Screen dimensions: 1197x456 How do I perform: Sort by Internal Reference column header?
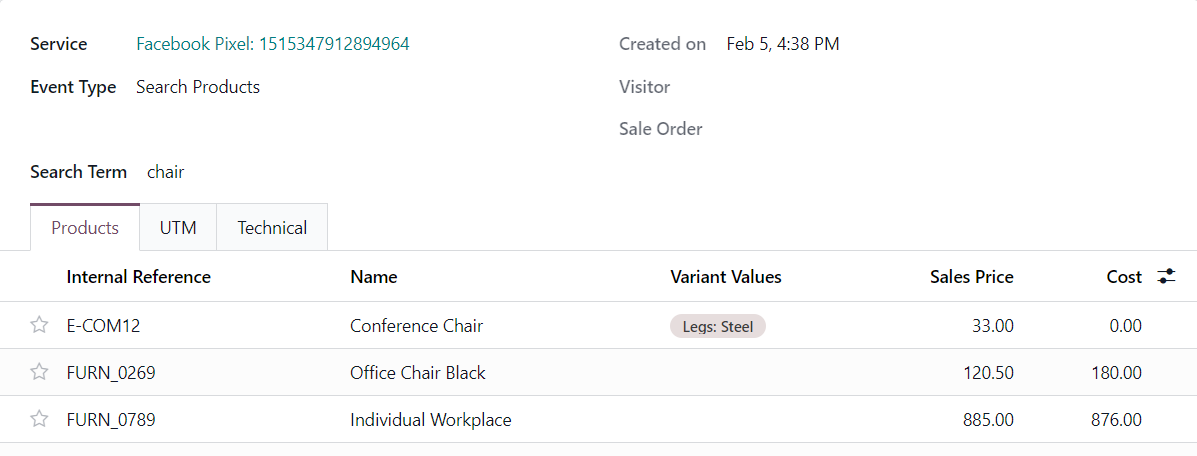pyautogui.click(x=138, y=277)
